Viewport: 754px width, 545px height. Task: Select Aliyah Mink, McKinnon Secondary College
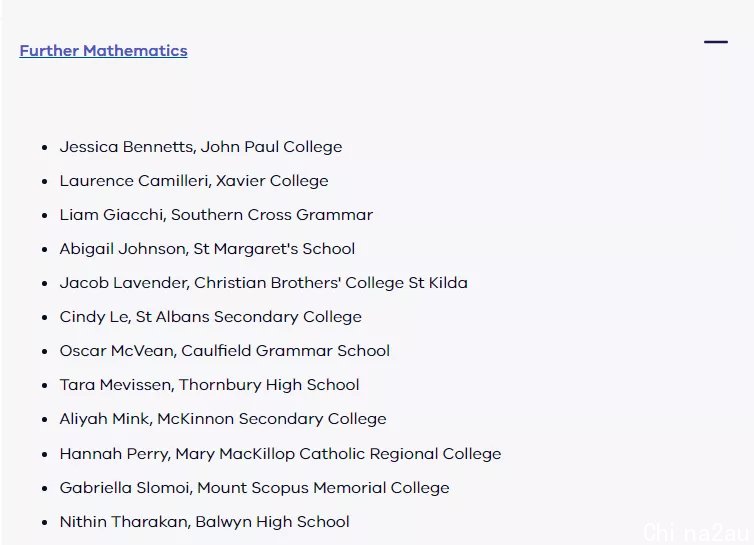click(223, 419)
